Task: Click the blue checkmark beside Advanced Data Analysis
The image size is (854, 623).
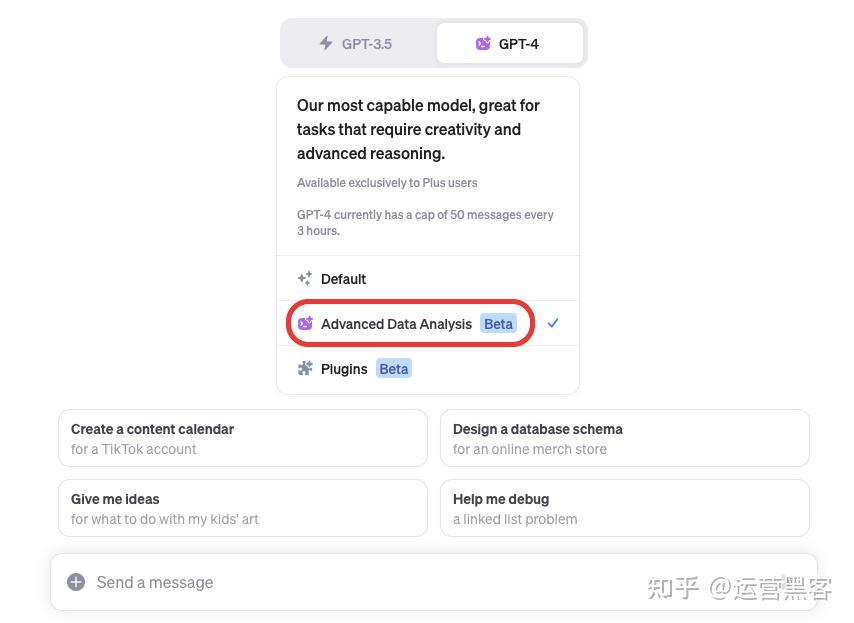Action: pyautogui.click(x=553, y=323)
